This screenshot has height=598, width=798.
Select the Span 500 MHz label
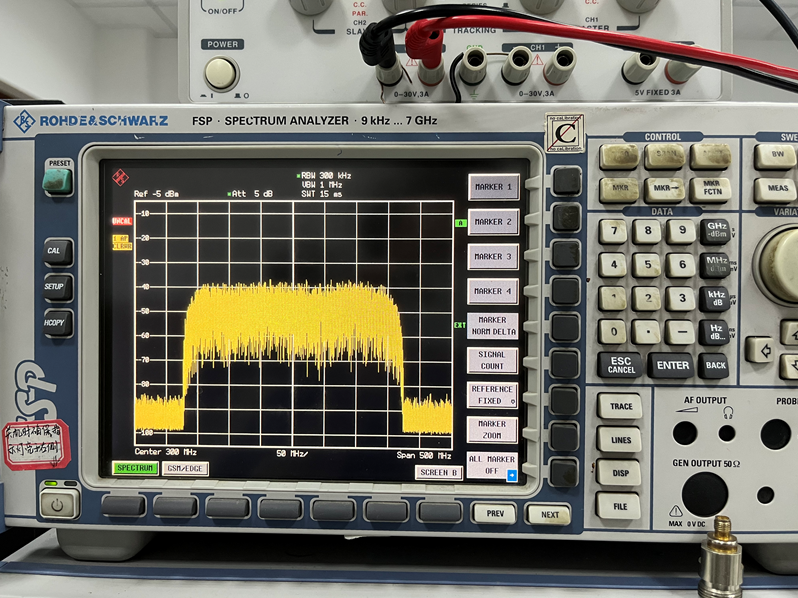click(x=424, y=455)
